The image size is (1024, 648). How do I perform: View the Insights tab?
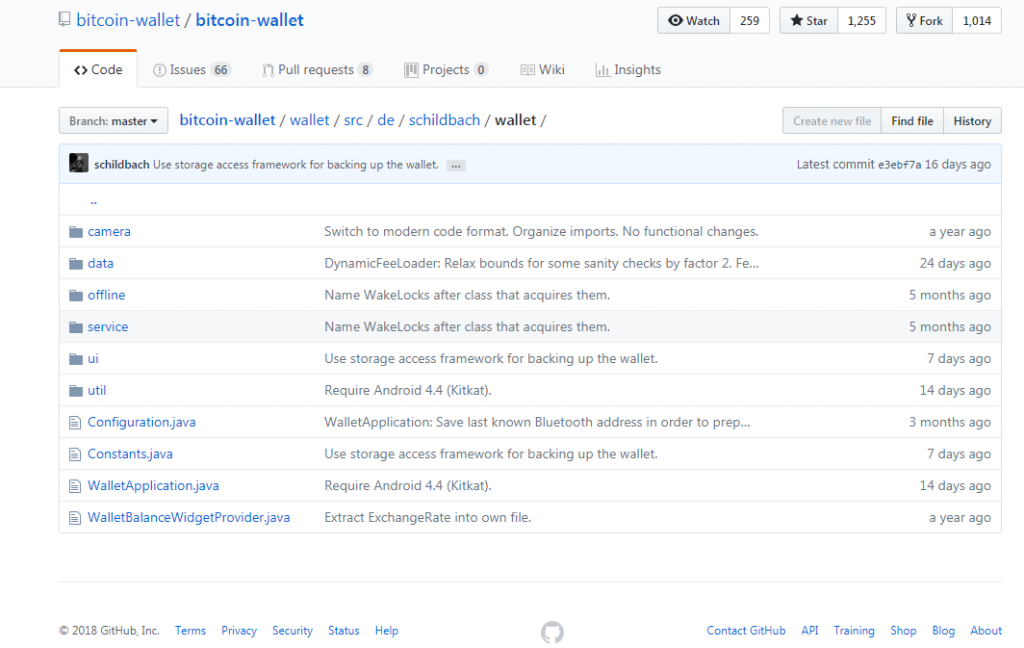coord(628,70)
